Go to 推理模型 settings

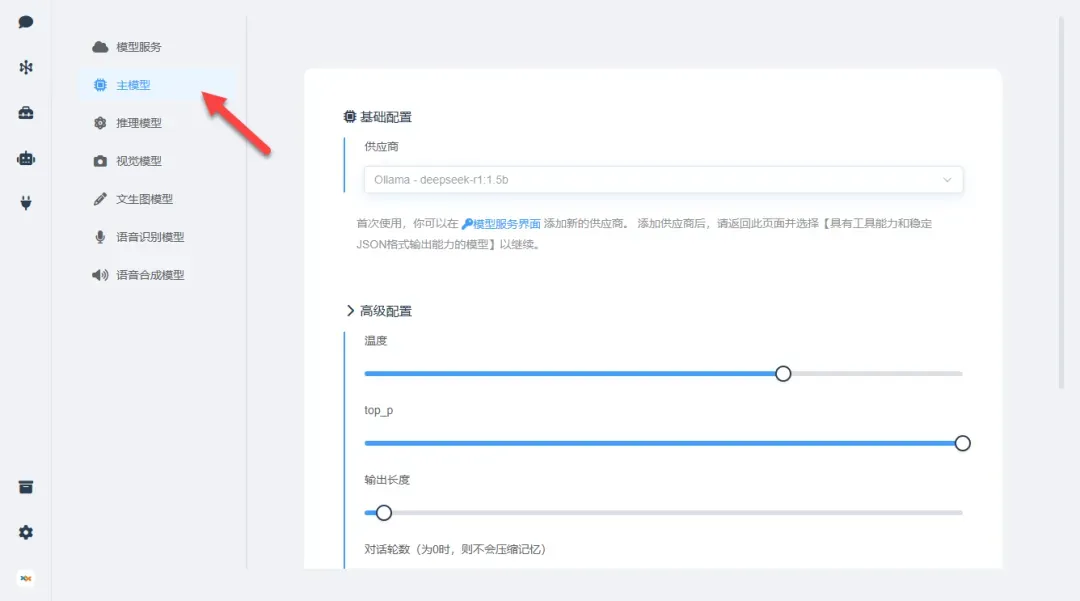pos(138,123)
